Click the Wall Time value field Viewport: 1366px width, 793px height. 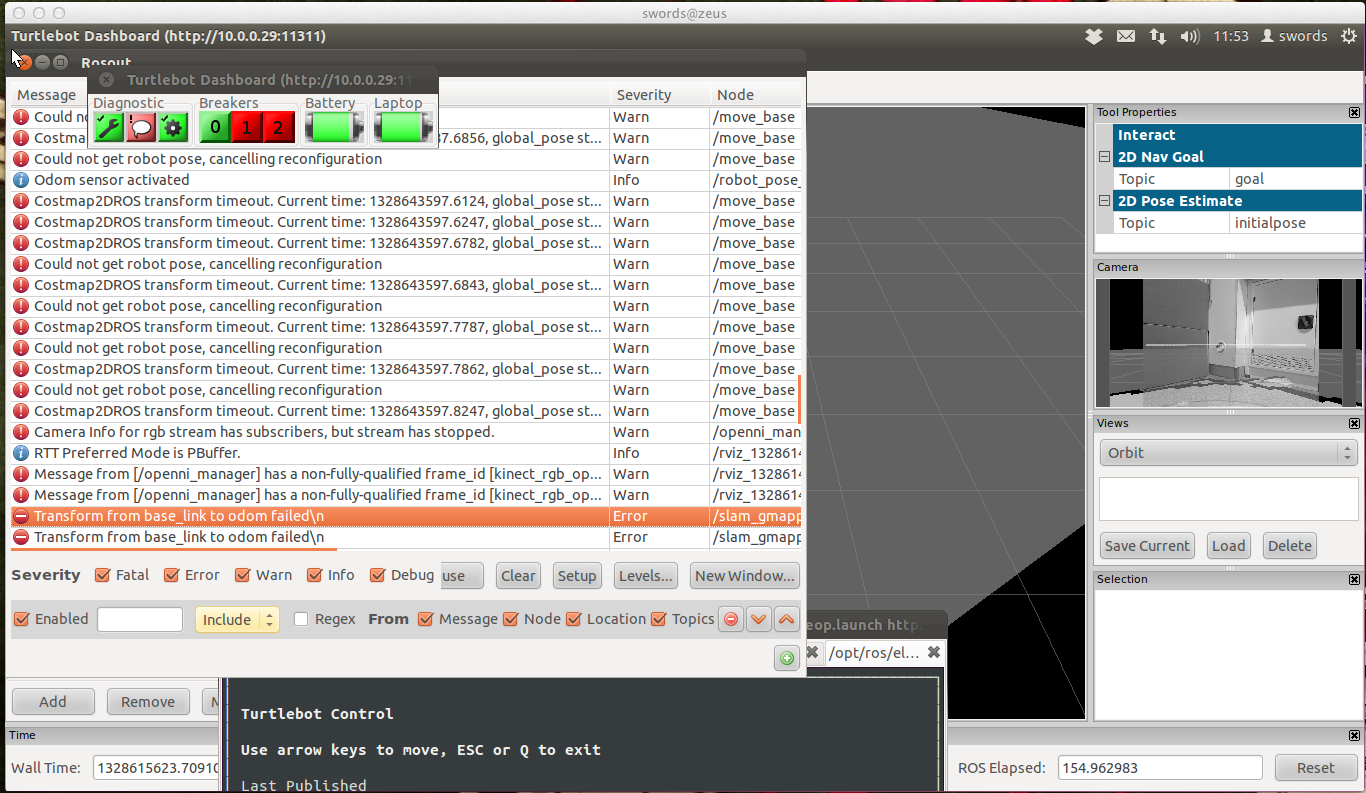pyautogui.click(x=157, y=768)
